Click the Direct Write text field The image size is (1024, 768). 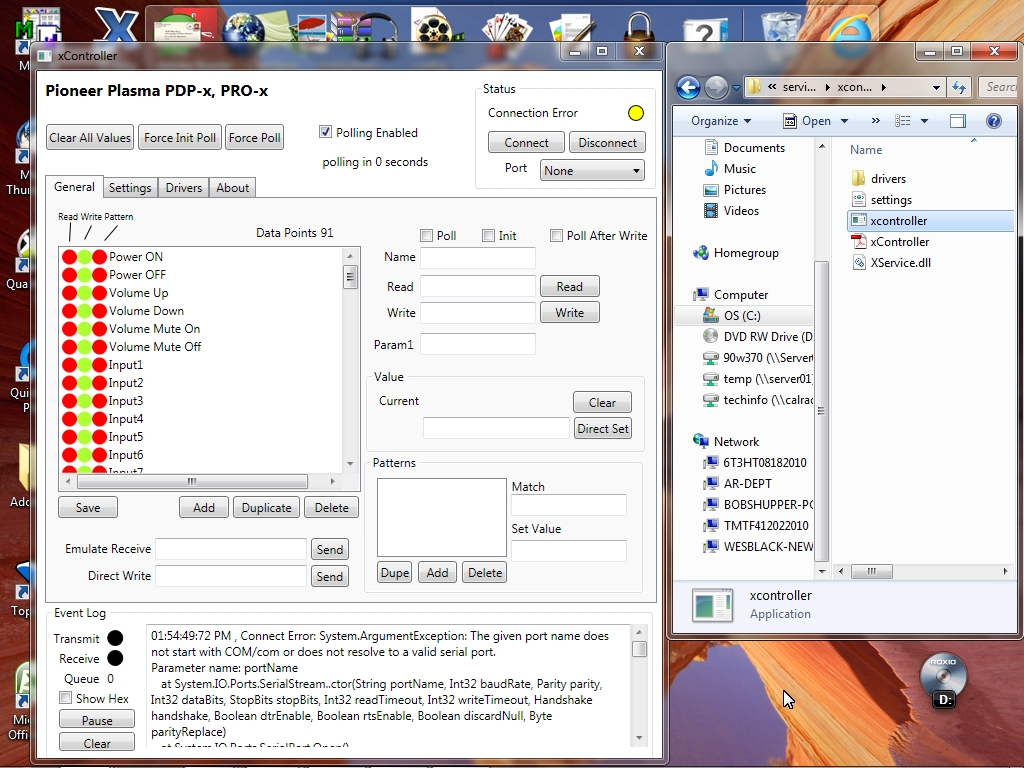[231, 575]
